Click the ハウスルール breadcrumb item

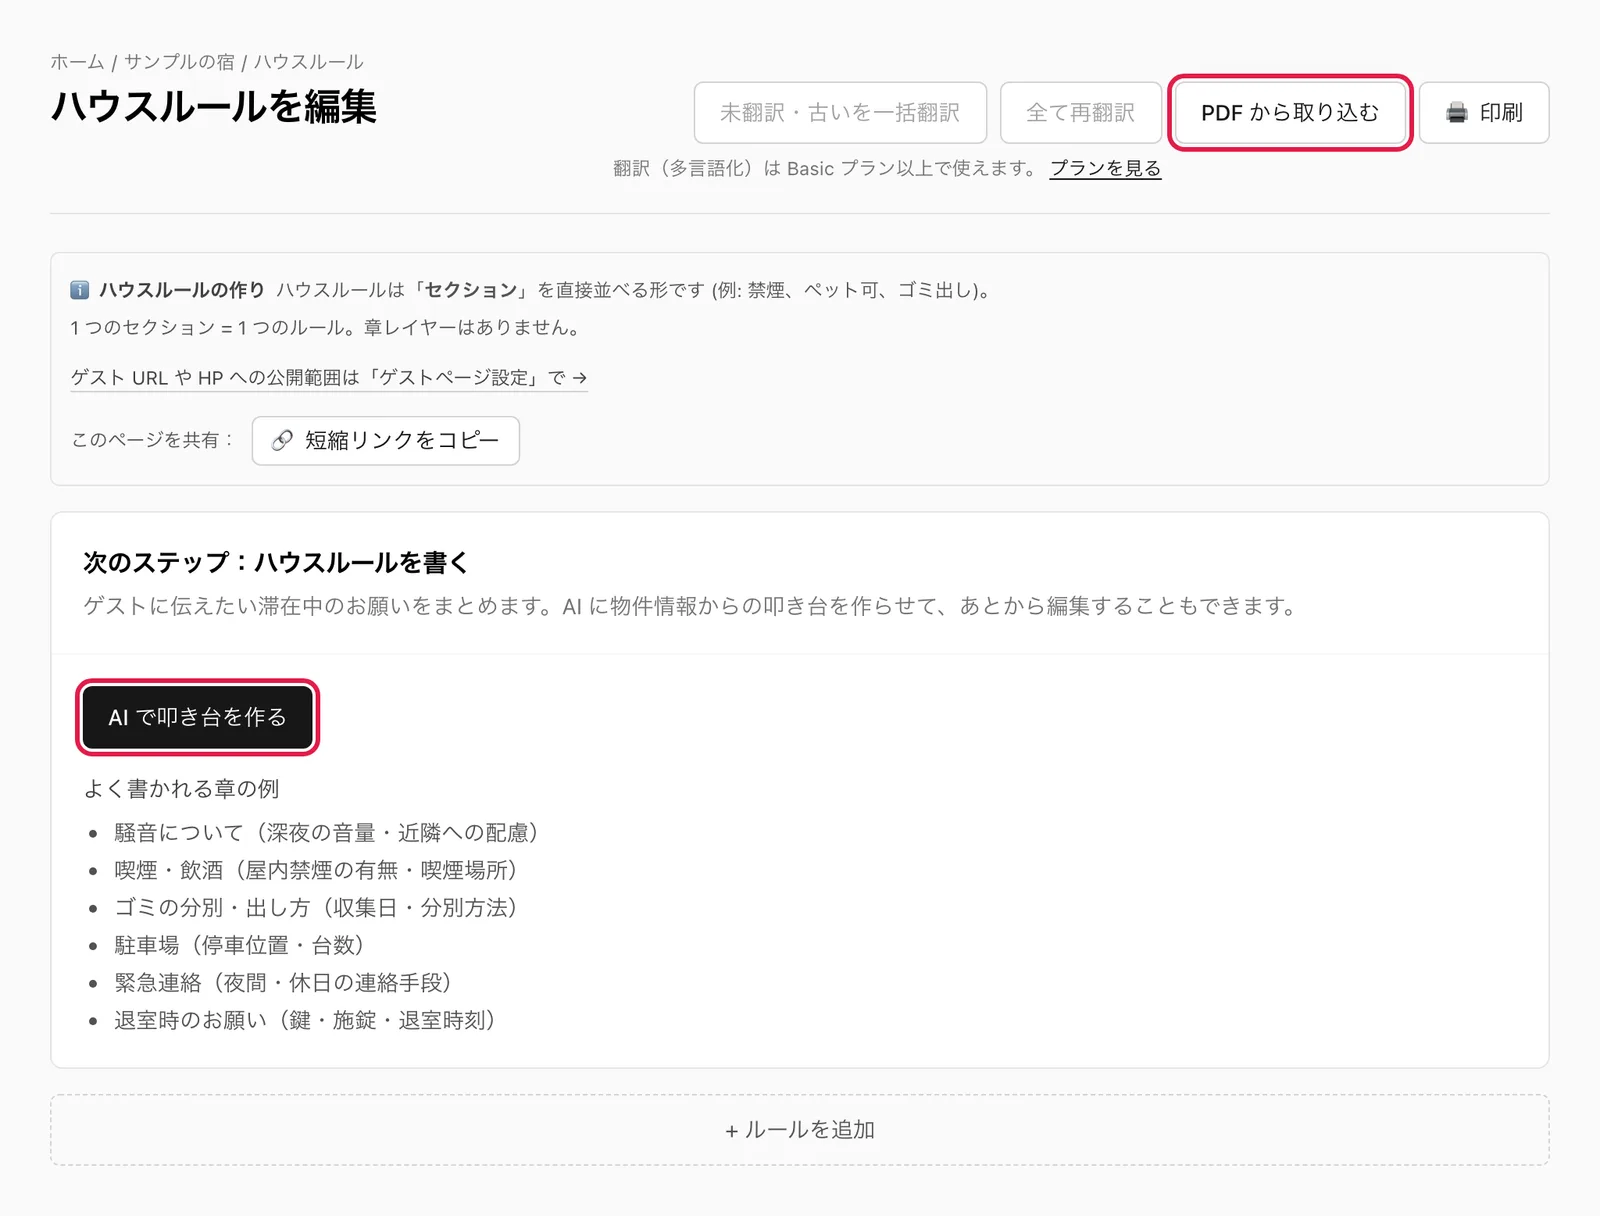pos(308,62)
